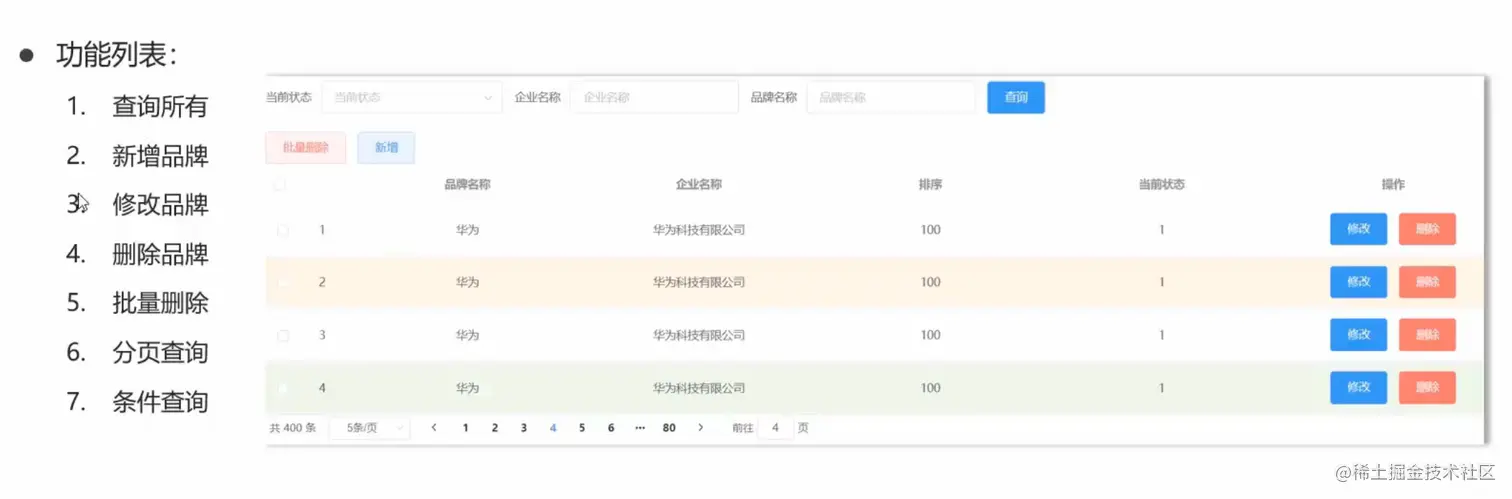Screen dimensions: 1512x499
Task: Check the checkbox for row 1
Action: (282, 230)
